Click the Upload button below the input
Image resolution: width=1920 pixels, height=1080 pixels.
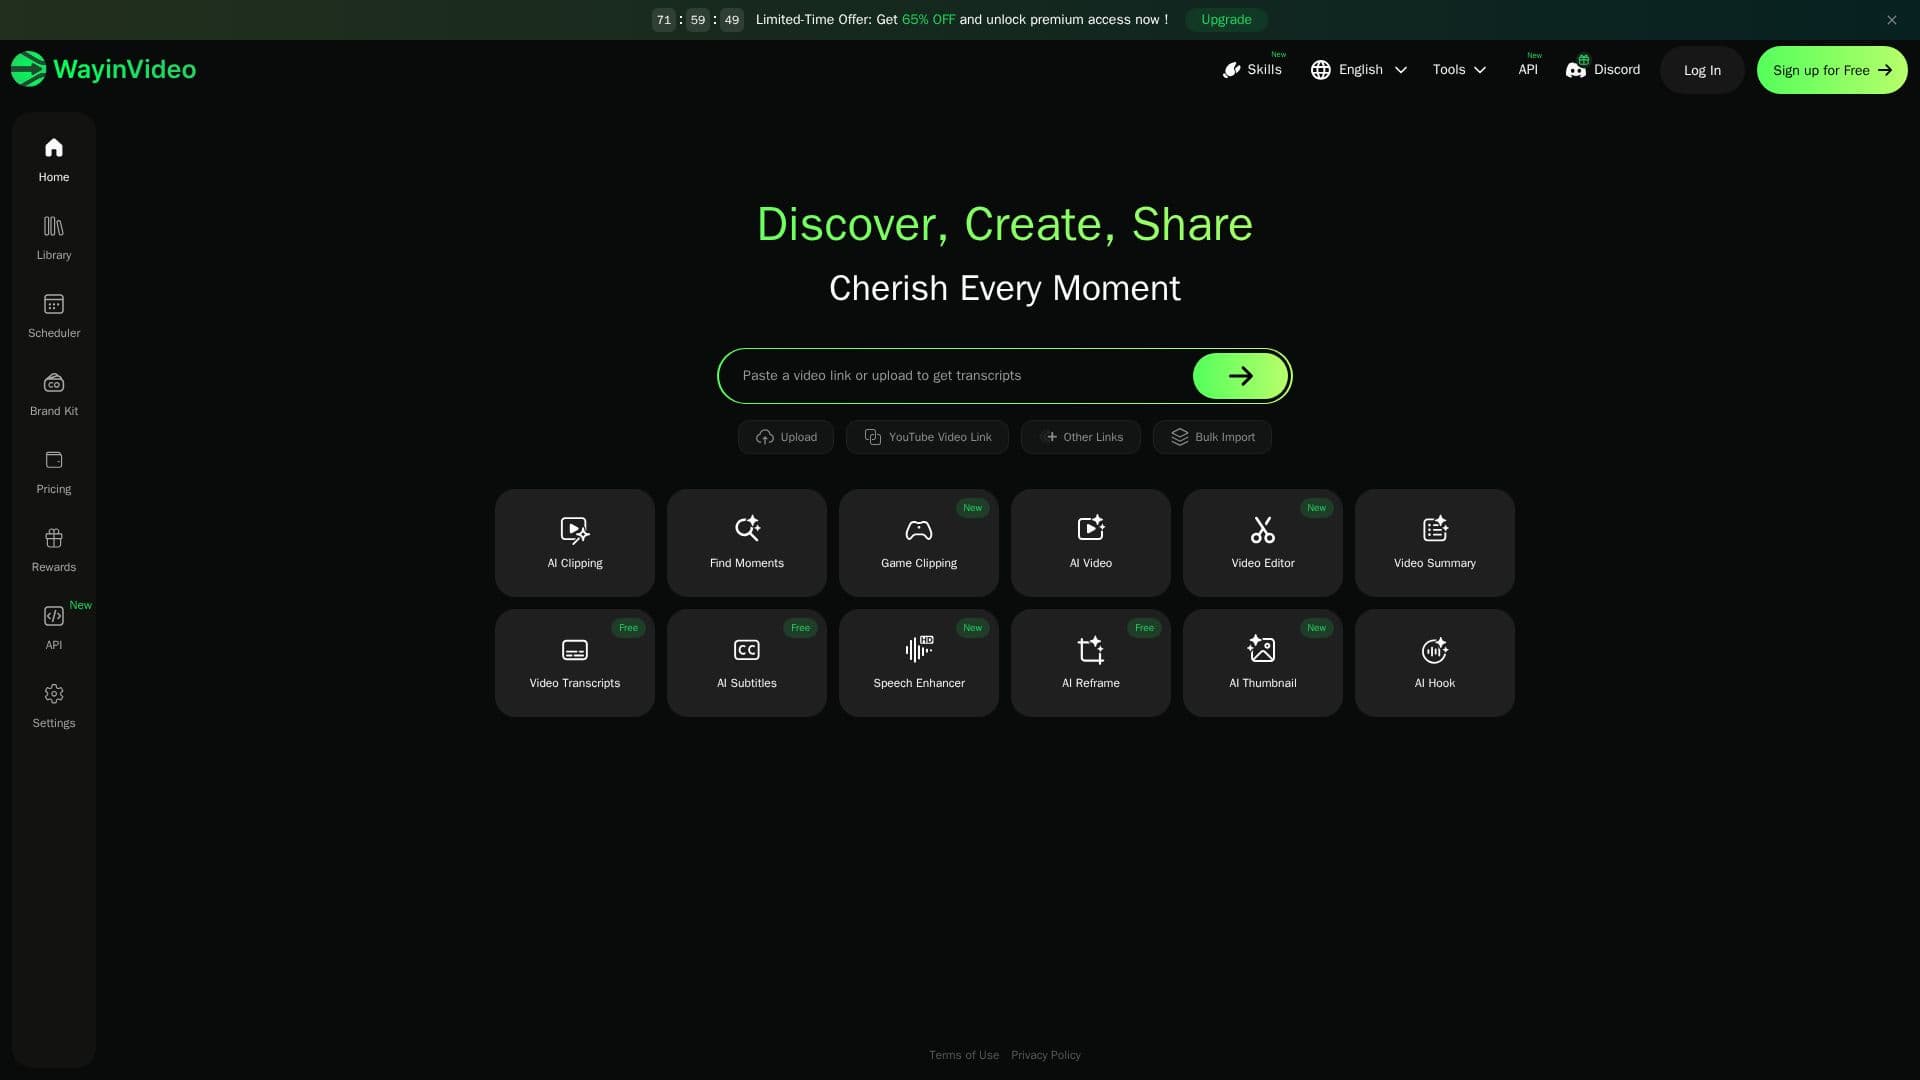pyautogui.click(x=786, y=437)
